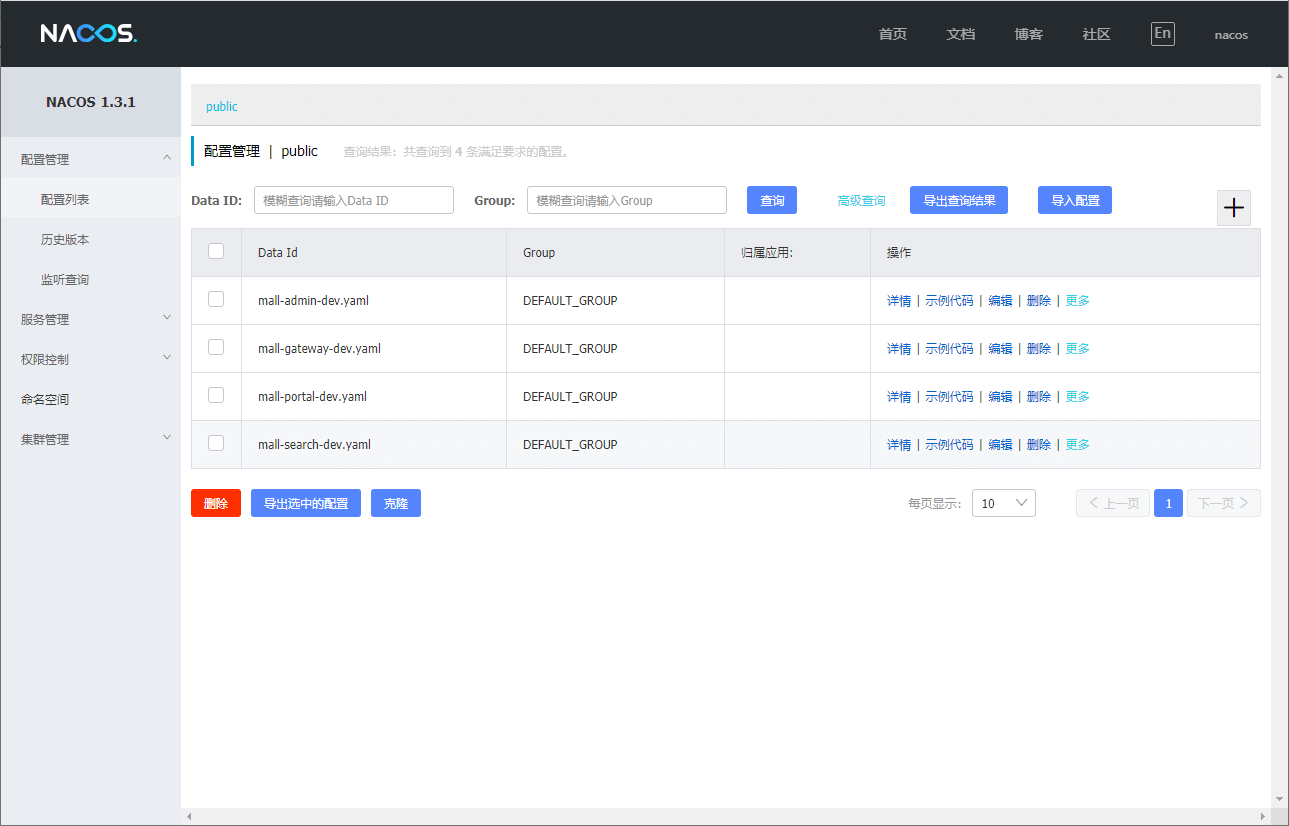This screenshot has width=1289, height=826.
Task: Click the 克隆 button
Action: (x=396, y=503)
